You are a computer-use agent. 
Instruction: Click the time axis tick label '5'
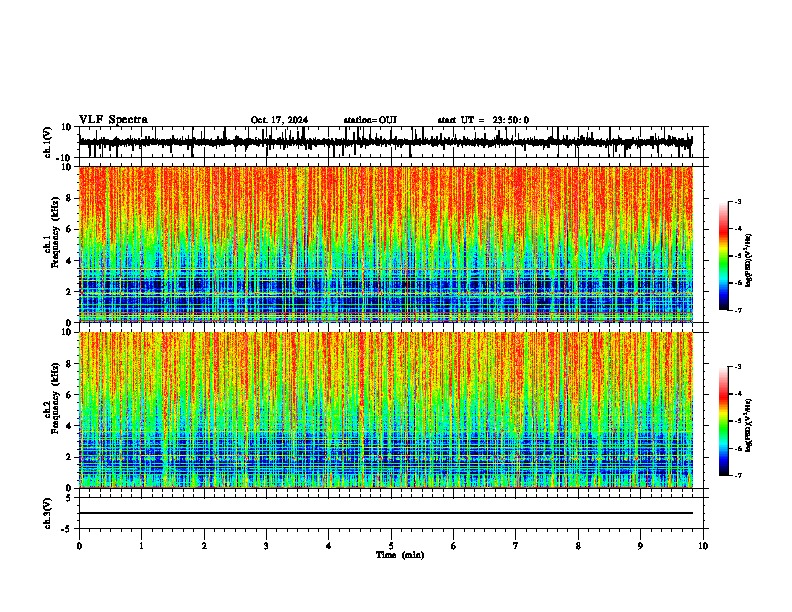[391, 546]
